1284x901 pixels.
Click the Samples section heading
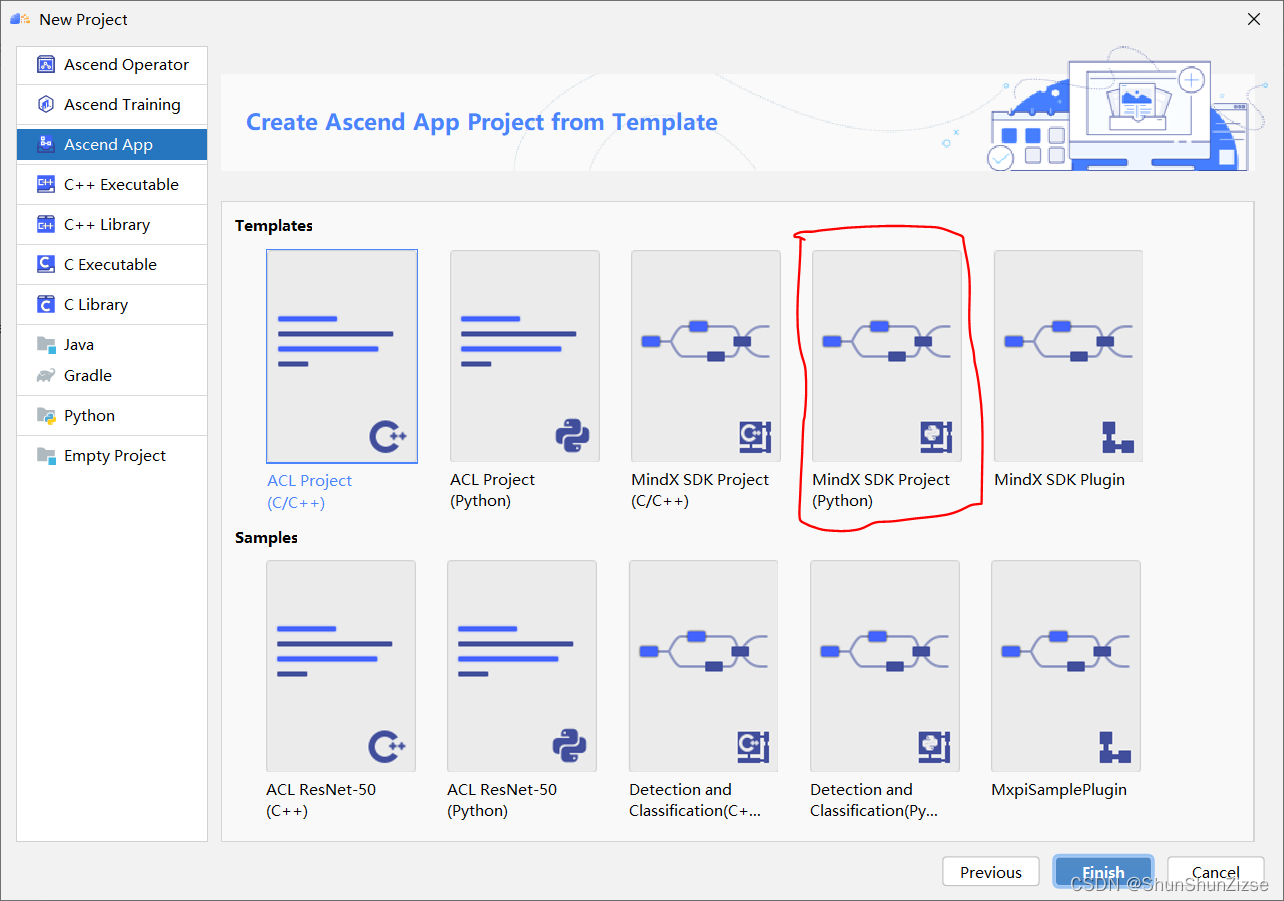pyautogui.click(x=266, y=538)
